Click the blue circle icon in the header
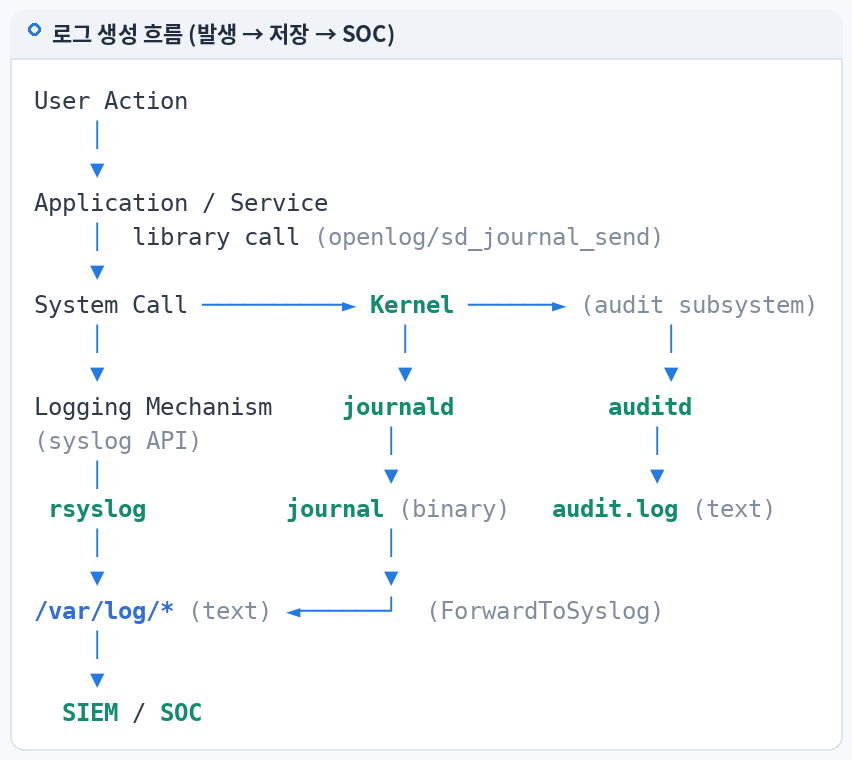 [34, 30]
